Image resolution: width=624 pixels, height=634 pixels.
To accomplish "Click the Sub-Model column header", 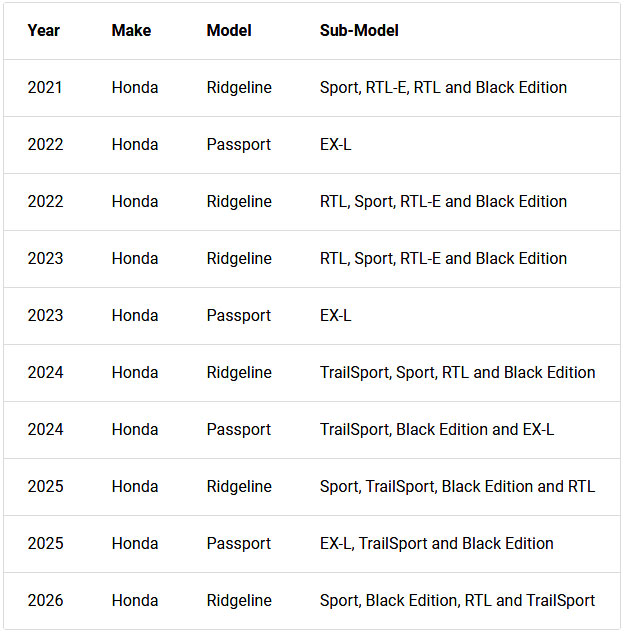I will (x=359, y=31).
